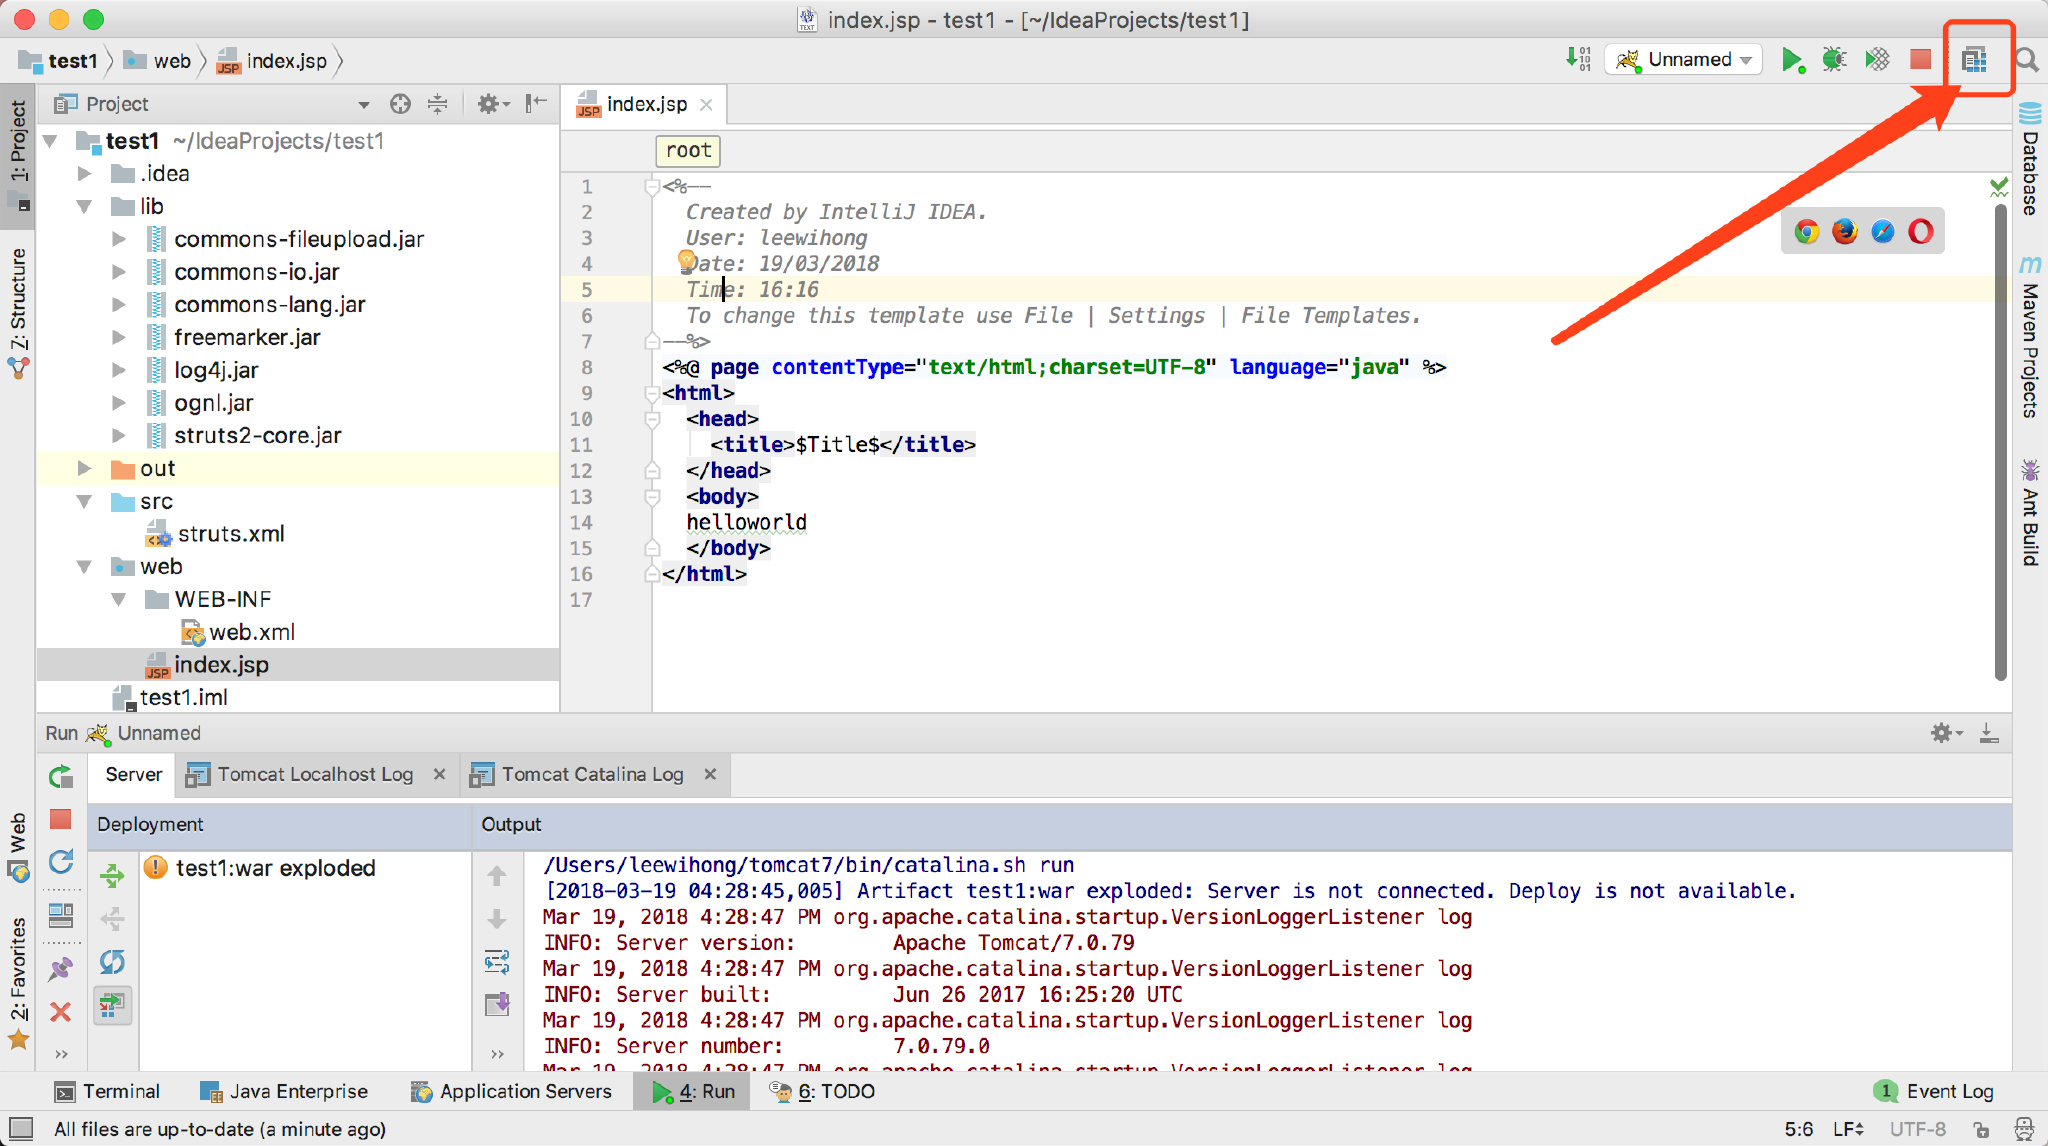Click the Search Everywhere magnifier icon
The height and width of the screenshot is (1146, 2048).
point(2027,60)
